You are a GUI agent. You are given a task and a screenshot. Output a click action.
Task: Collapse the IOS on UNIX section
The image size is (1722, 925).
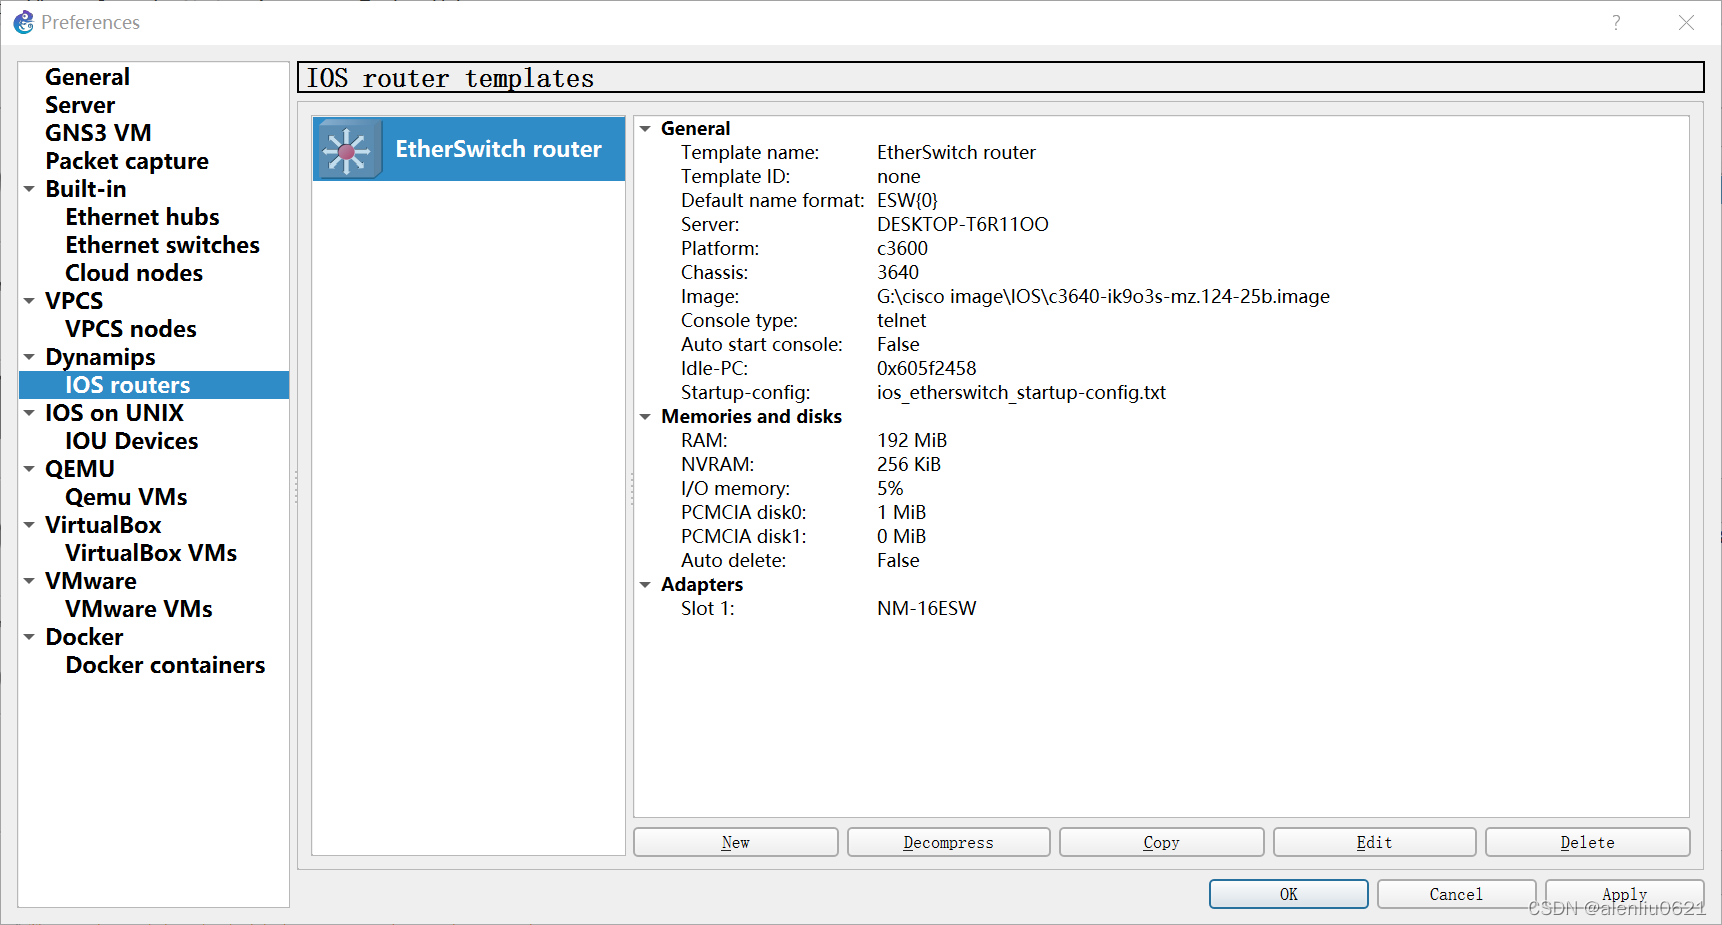click(x=30, y=413)
